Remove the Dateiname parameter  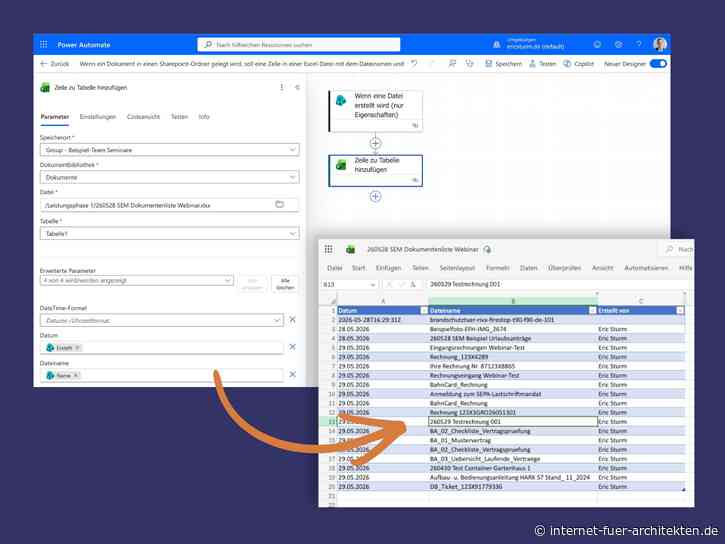[292, 374]
